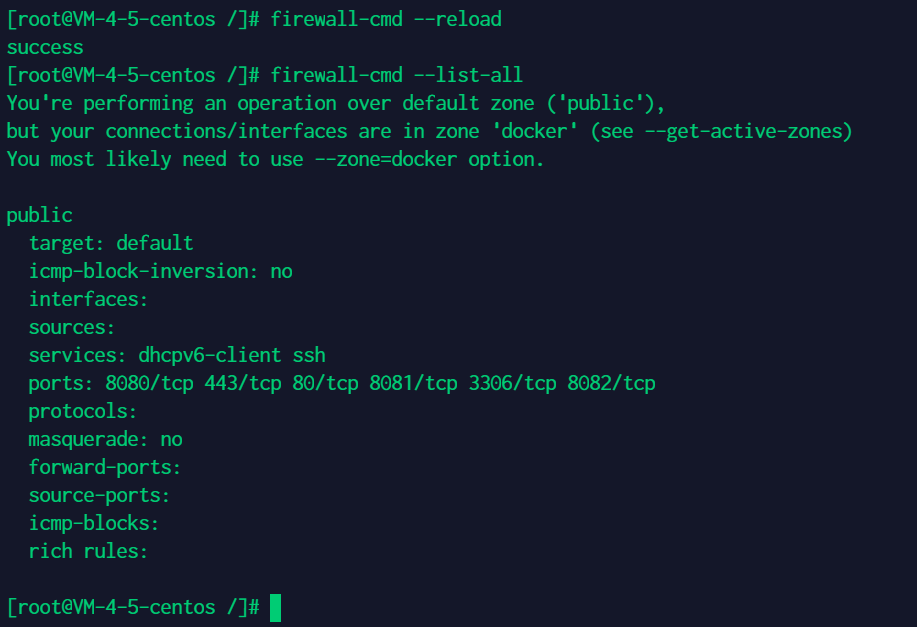The image size is (917, 627).
Task: Click the "forward-ports:" line
Action: pos(105,467)
